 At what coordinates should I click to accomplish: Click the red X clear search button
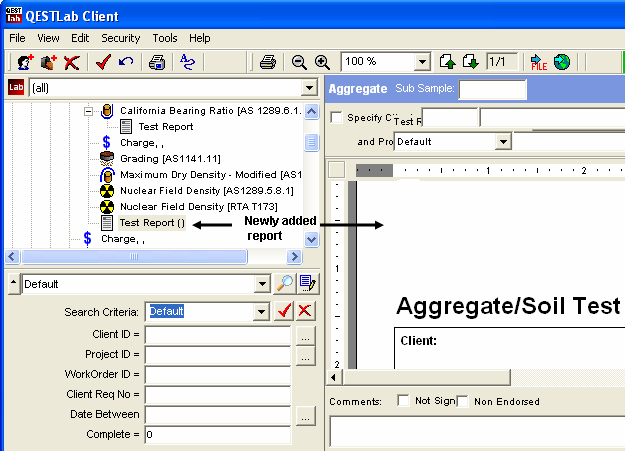point(305,311)
